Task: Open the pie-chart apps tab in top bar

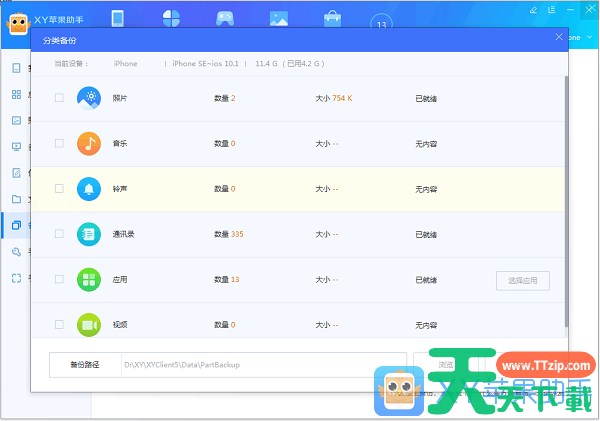Action: pos(171,18)
